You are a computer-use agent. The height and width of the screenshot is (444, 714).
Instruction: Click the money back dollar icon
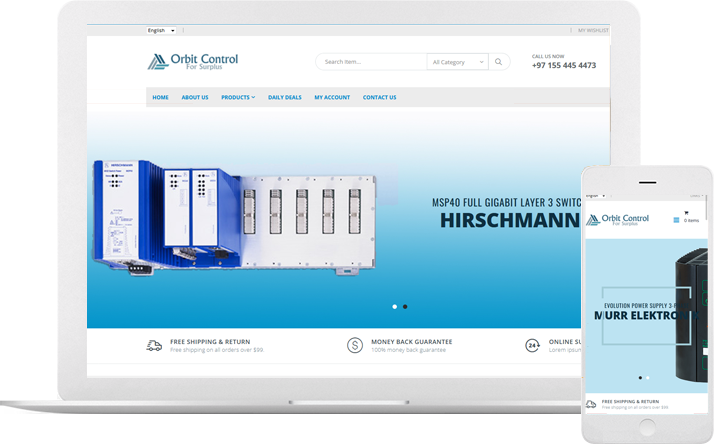[354, 346]
